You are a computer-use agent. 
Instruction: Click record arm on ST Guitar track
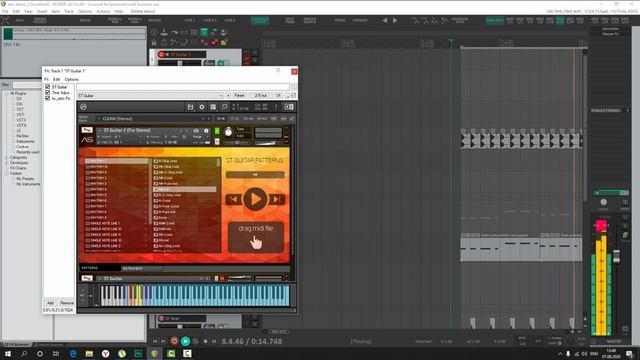pyautogui.click(x=161, y=54)
